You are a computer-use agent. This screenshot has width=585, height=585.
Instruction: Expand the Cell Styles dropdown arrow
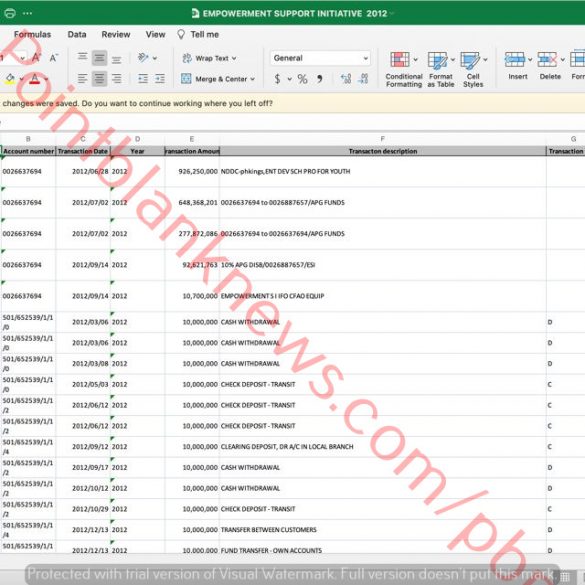click(x=485, y=59)
